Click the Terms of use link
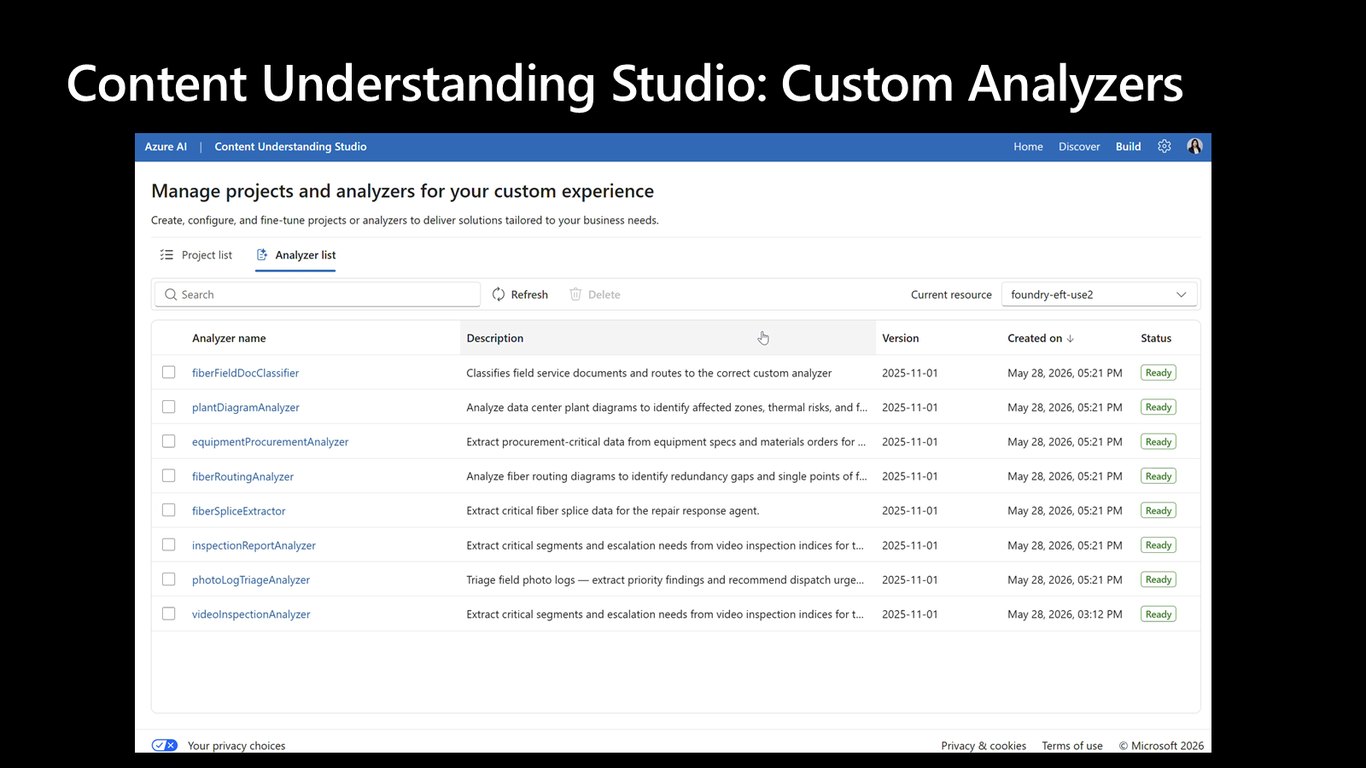This screenshot has width=1366, height=768. [1072, 745]
